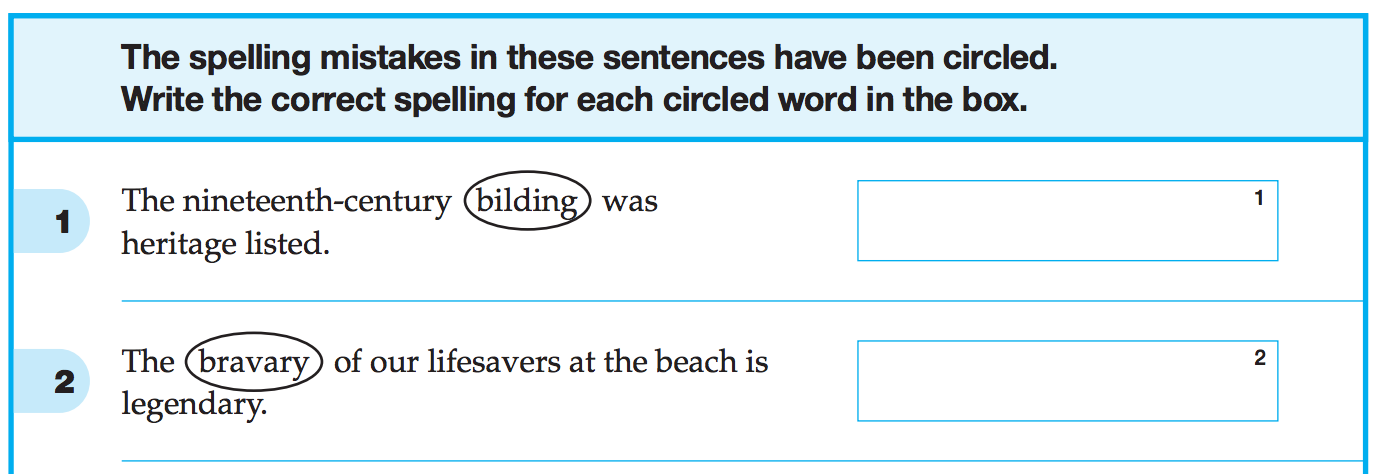Click the answer box for question 1
Image resolution: width=1378 pixels, height=474 pixels.
1067,221
